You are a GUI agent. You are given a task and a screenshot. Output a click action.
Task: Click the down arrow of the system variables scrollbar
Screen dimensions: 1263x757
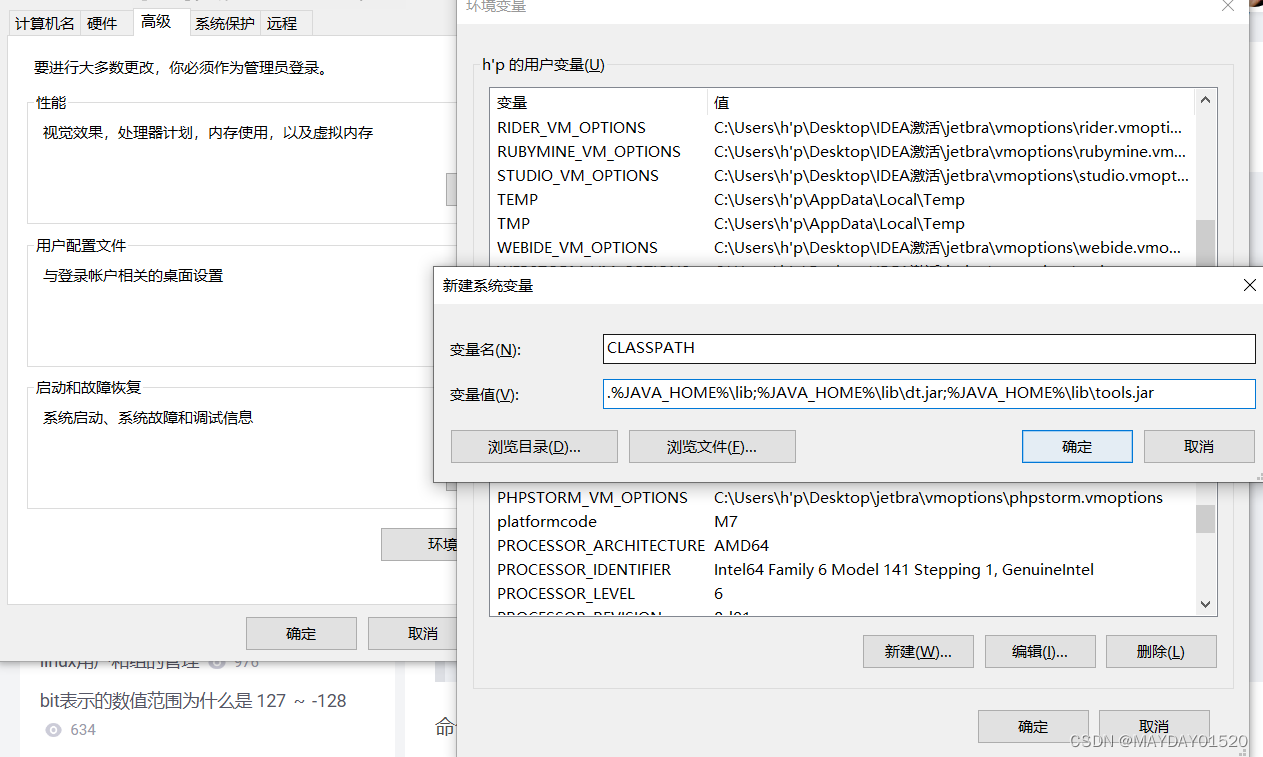[x=1205, y=604]
